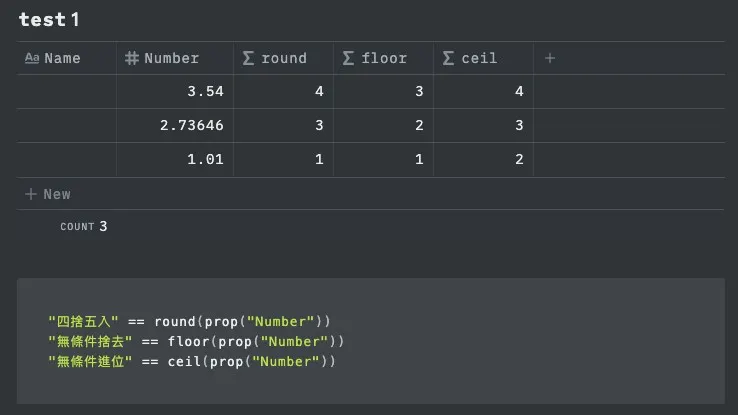The height and width of the screenshot is (415, 738).
Task: Click the code block with round formula
Action: pos(370,340)
